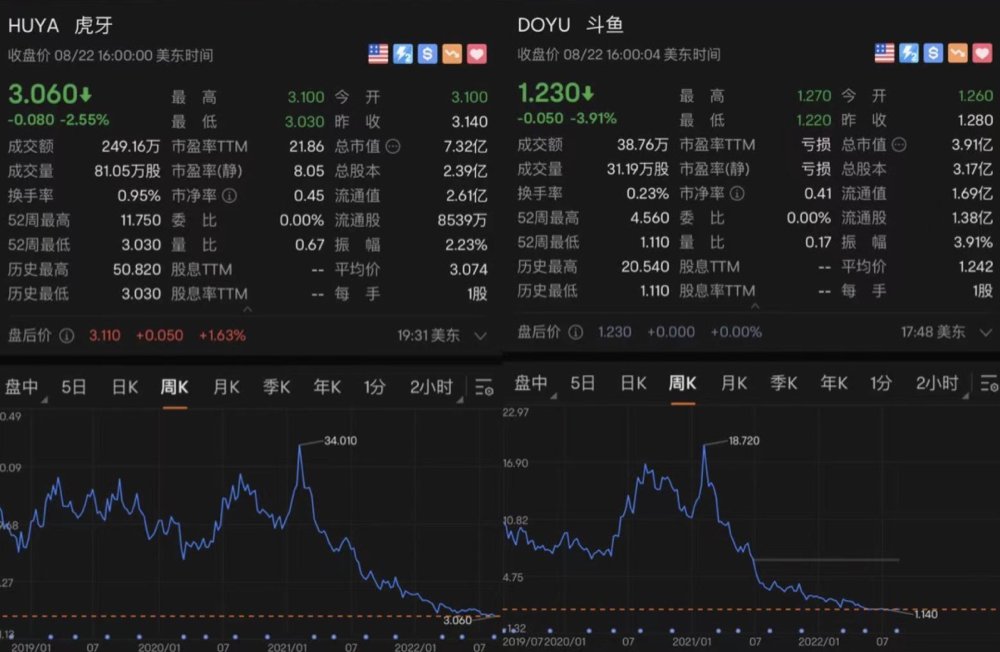
Task: Click DOYU chart peak label 18.720
Action: 744,441
